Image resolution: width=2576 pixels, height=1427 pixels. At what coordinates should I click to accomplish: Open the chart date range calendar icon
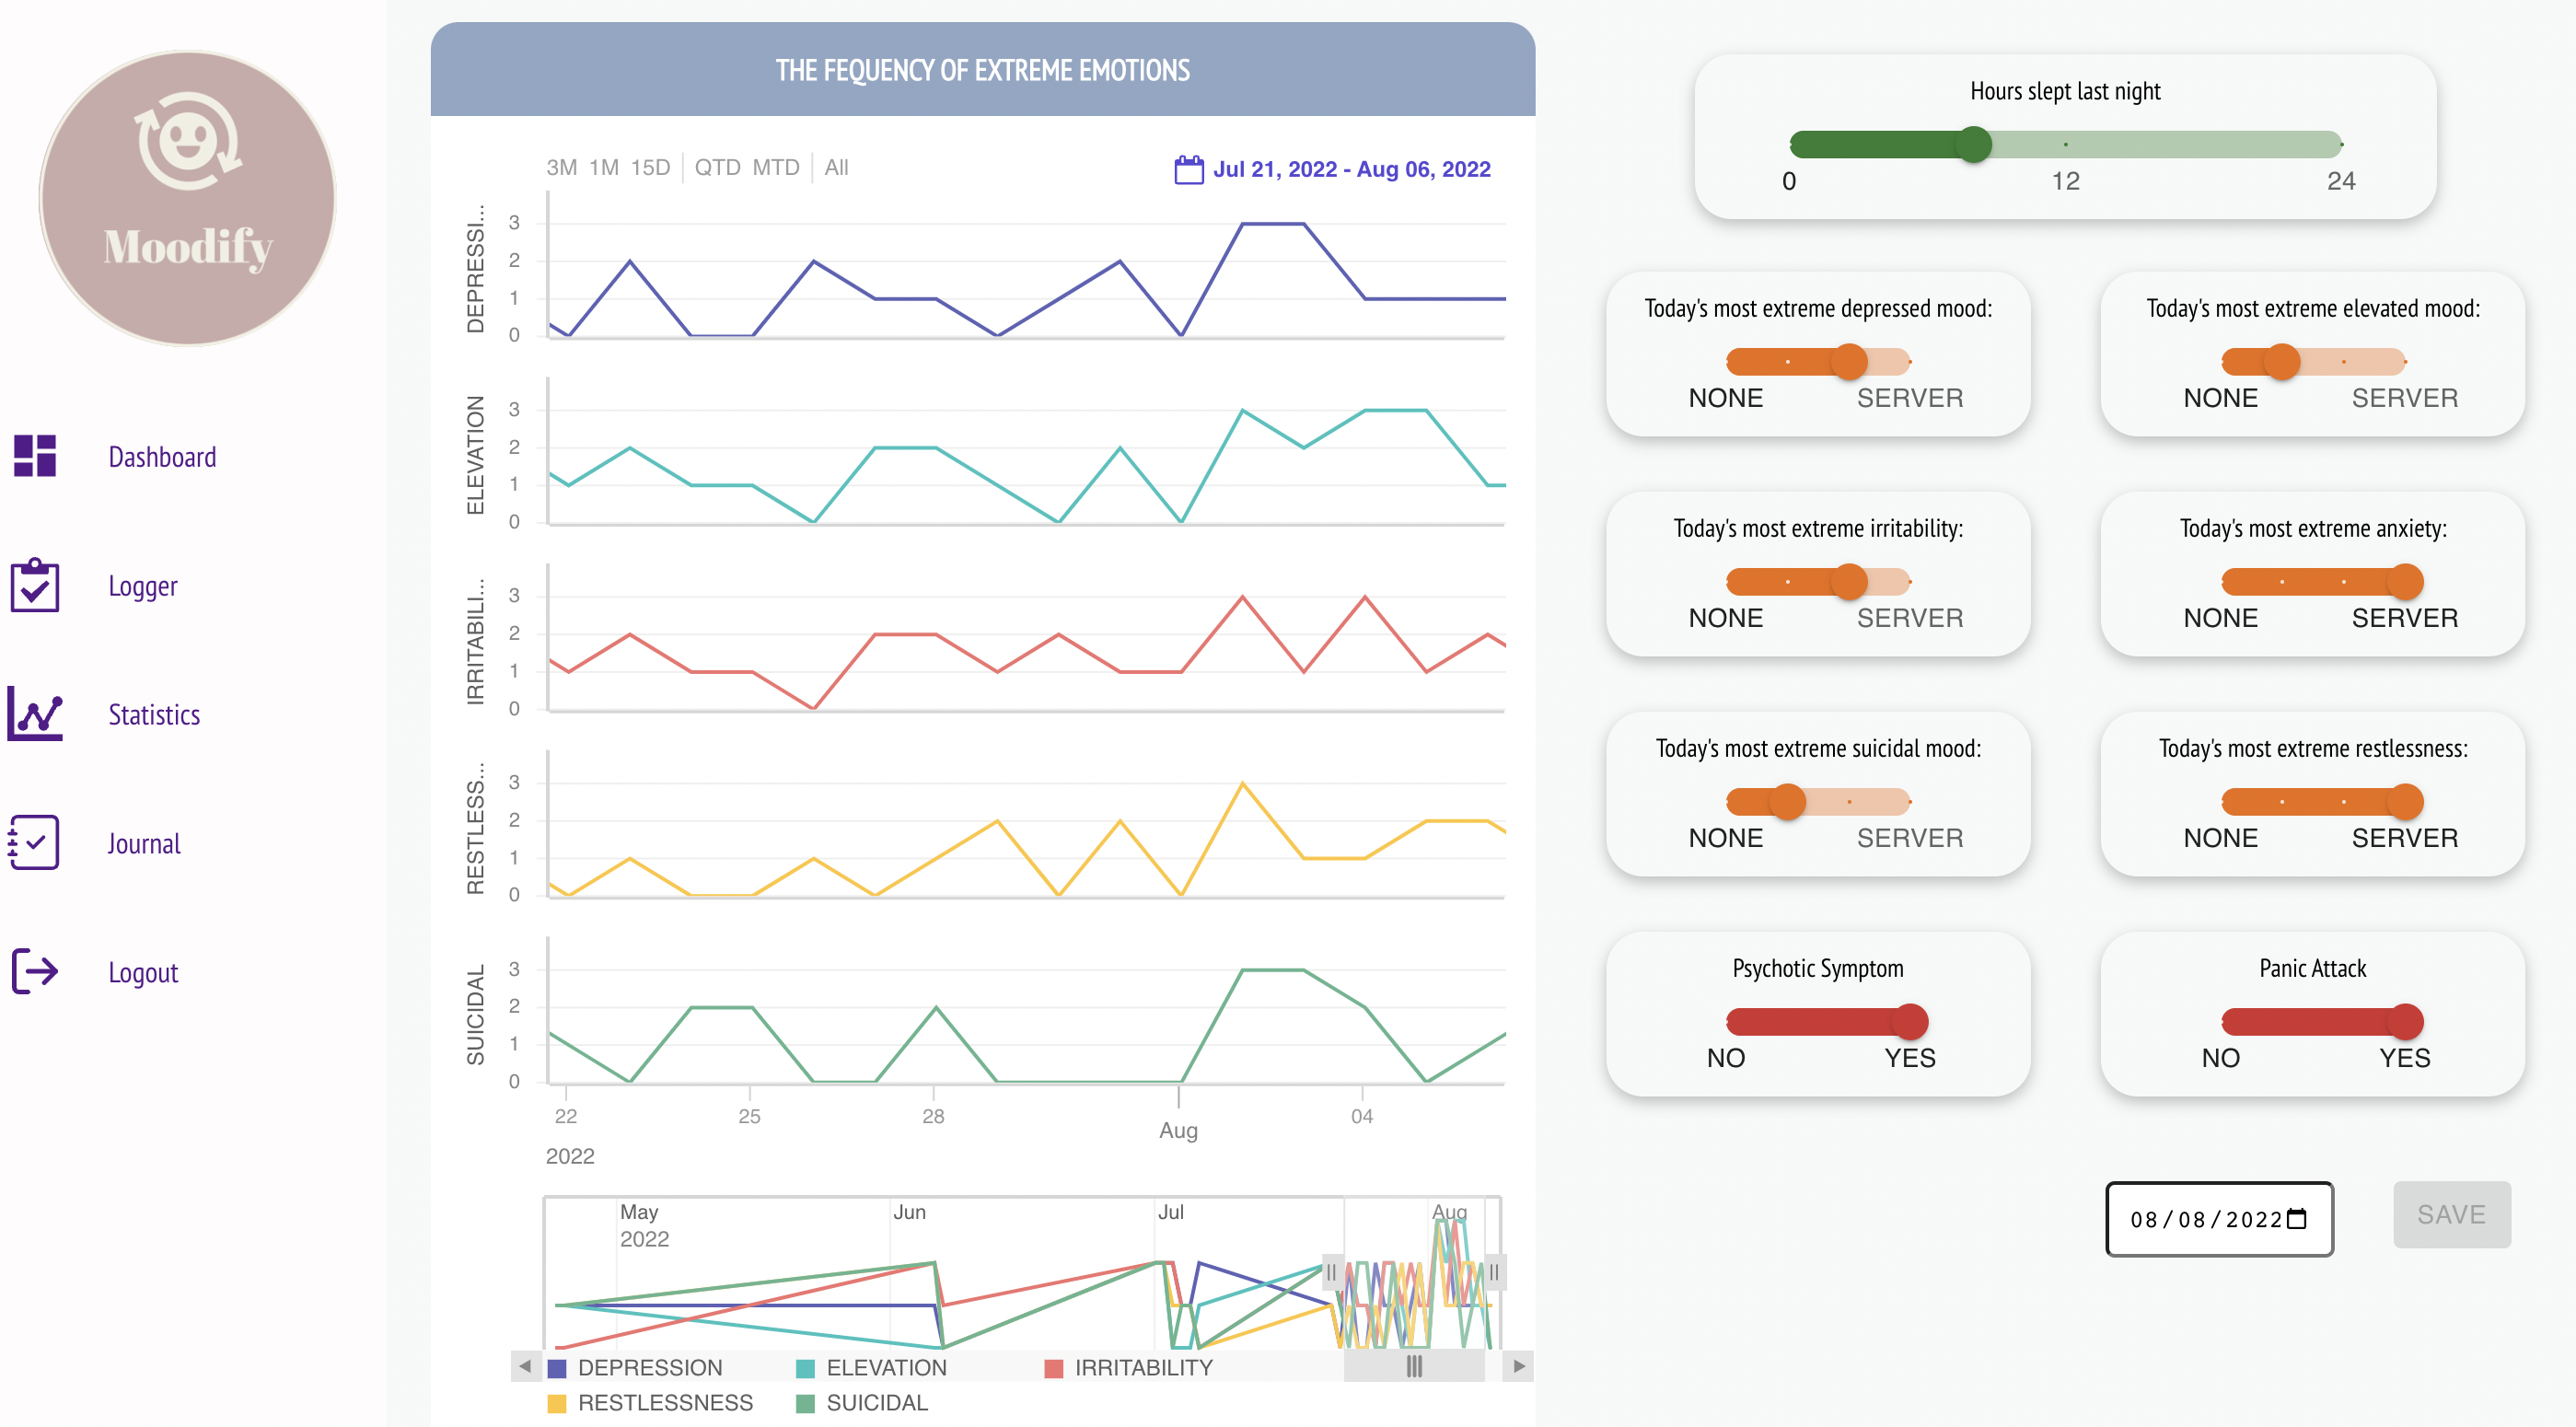pyautogui.click(x=1188, y=169)
